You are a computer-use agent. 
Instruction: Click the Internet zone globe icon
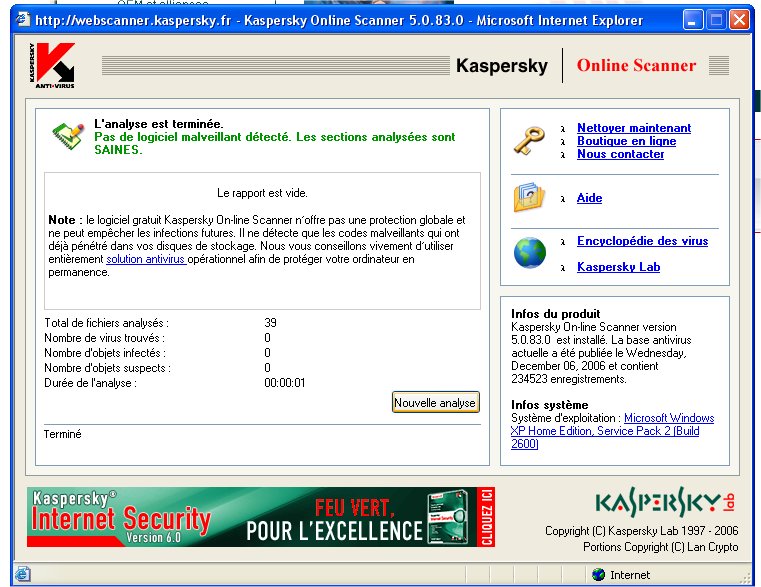click(x=598, y=575)
